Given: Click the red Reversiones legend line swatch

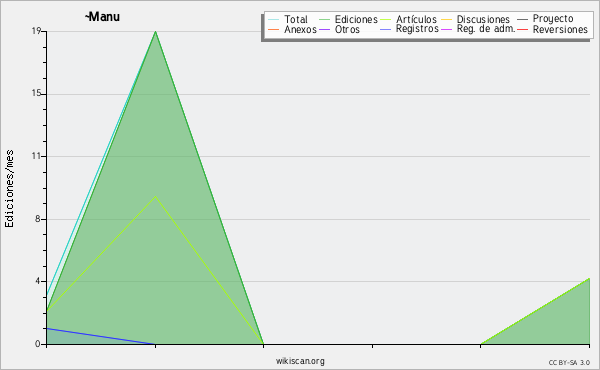Looking at the screenshot, I should tap(522, 29).
